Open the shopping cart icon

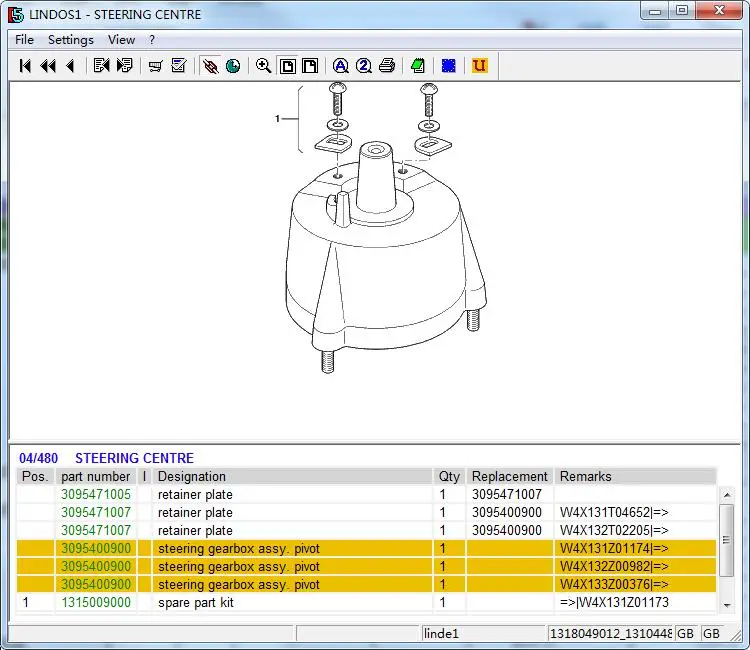coord(155,66)
